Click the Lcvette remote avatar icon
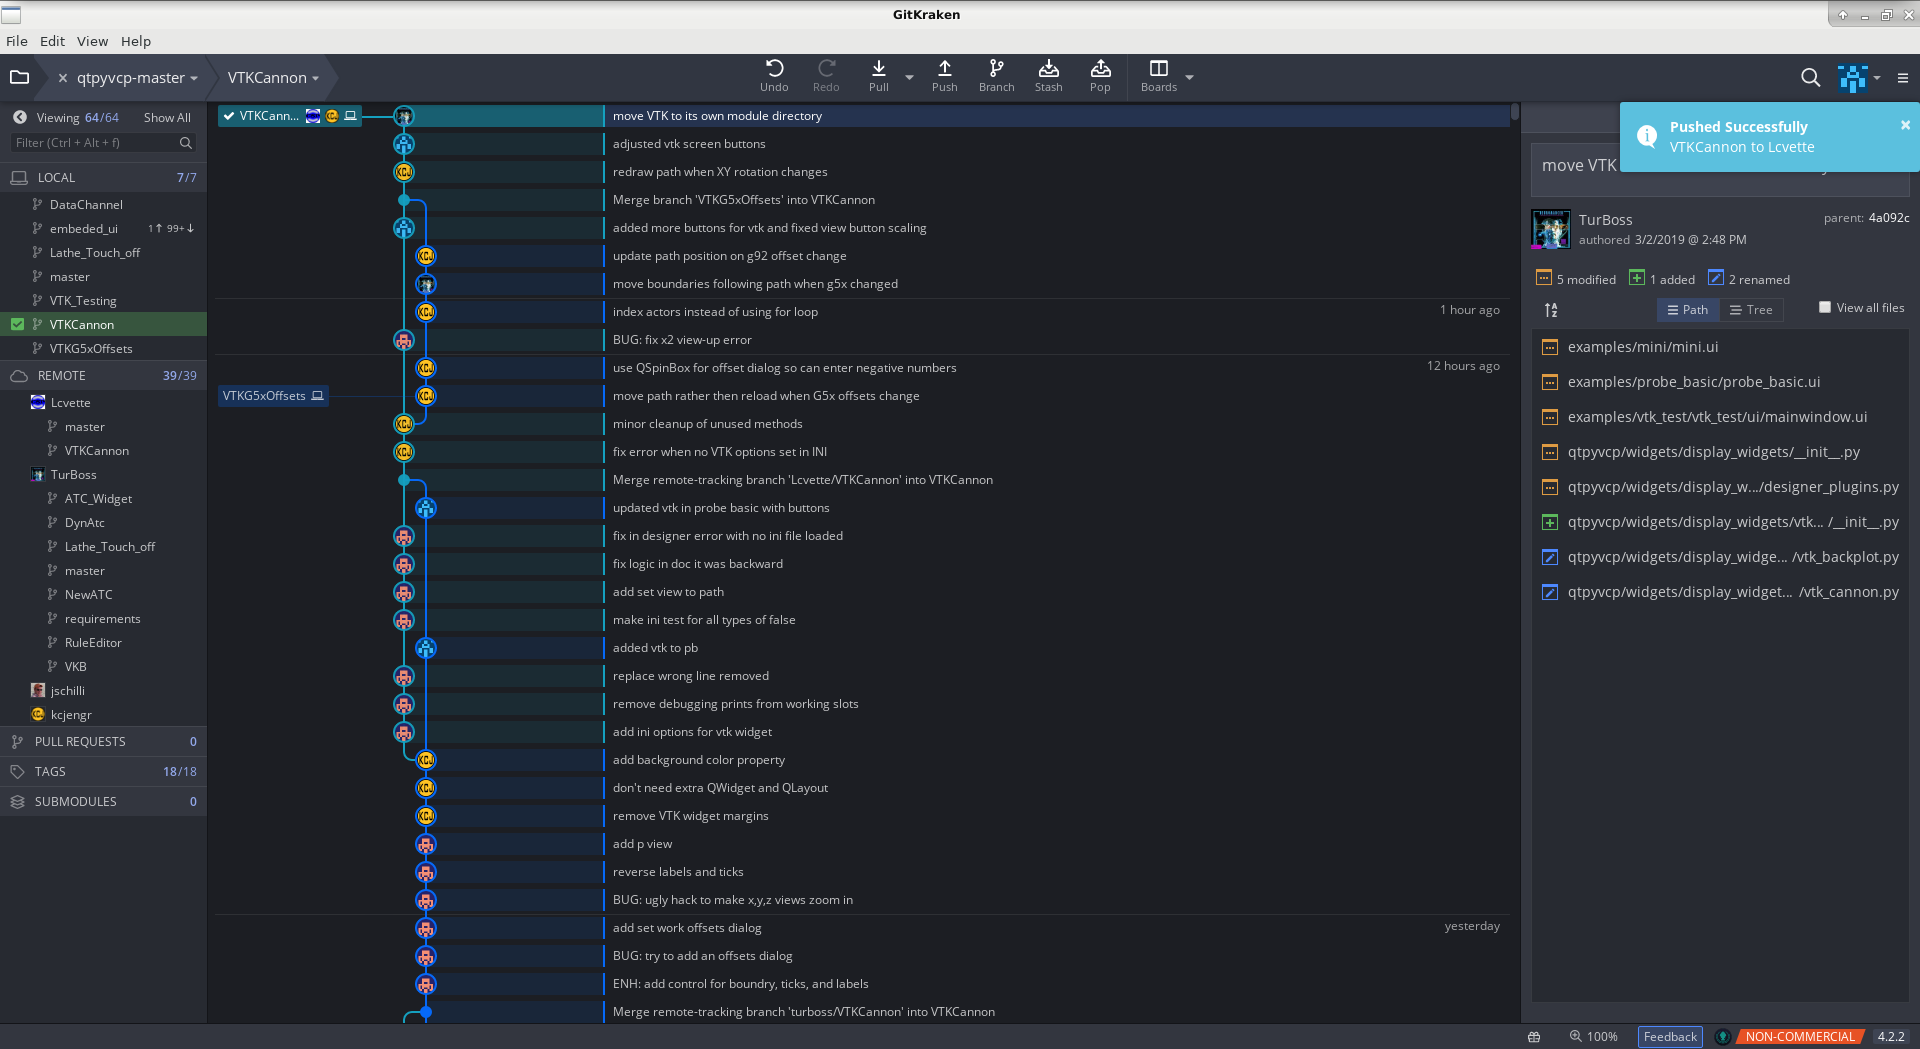 [38, 402]
